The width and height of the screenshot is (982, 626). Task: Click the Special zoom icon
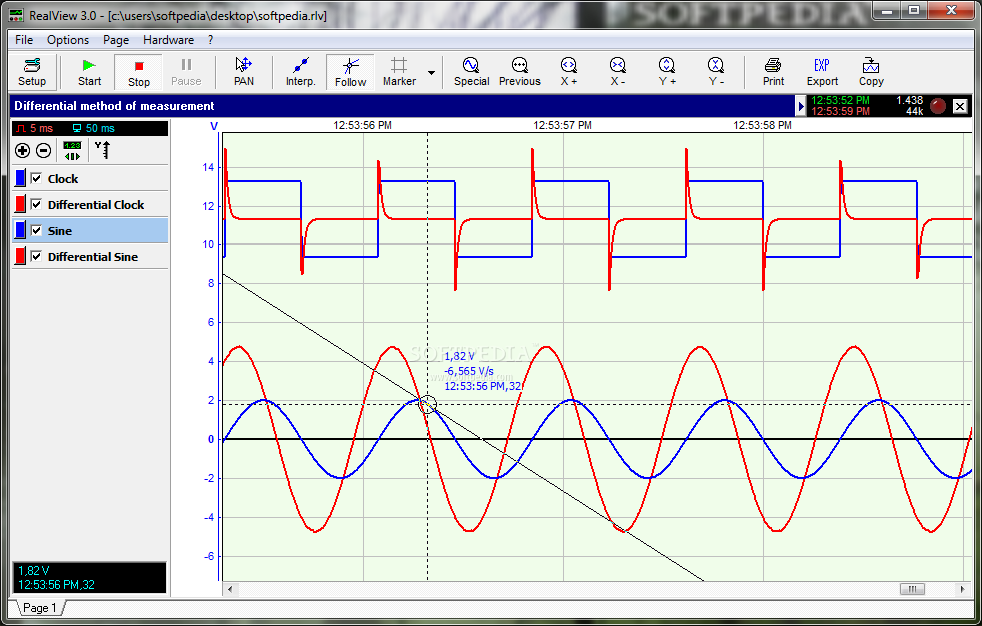coord(471,72)
